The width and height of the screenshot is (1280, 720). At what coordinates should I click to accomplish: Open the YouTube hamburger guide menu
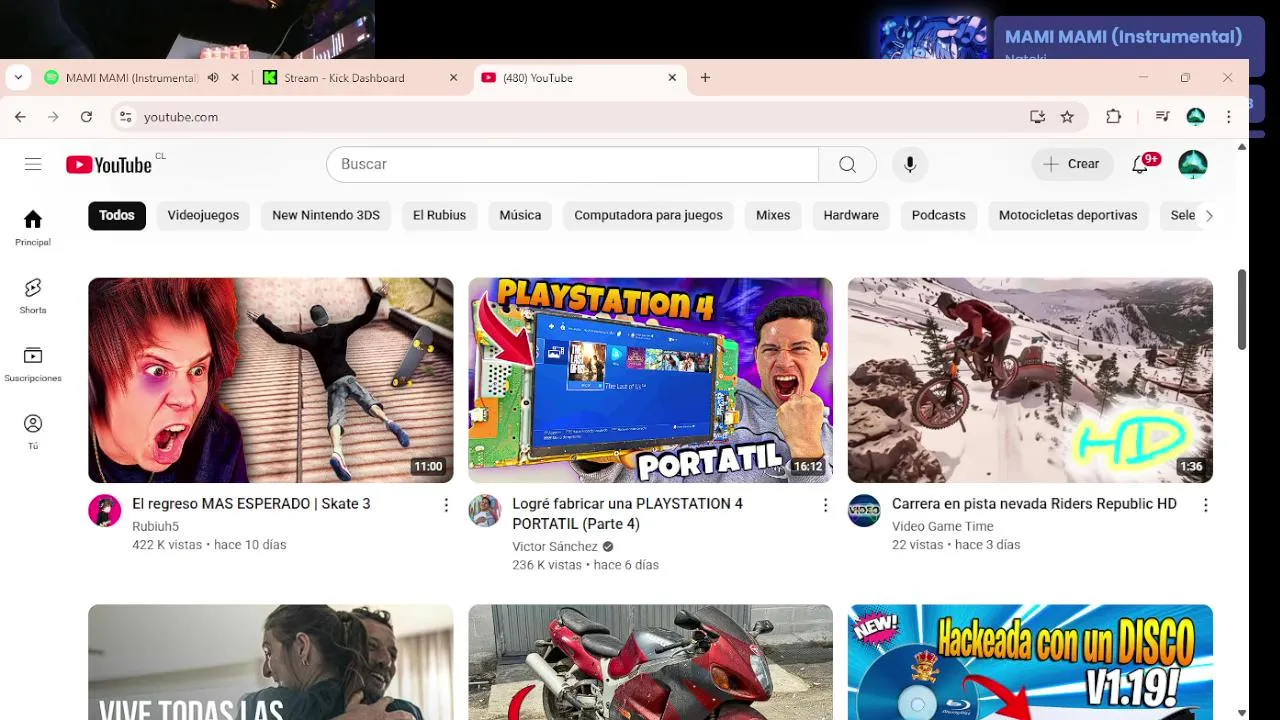[x=33, y=164]
